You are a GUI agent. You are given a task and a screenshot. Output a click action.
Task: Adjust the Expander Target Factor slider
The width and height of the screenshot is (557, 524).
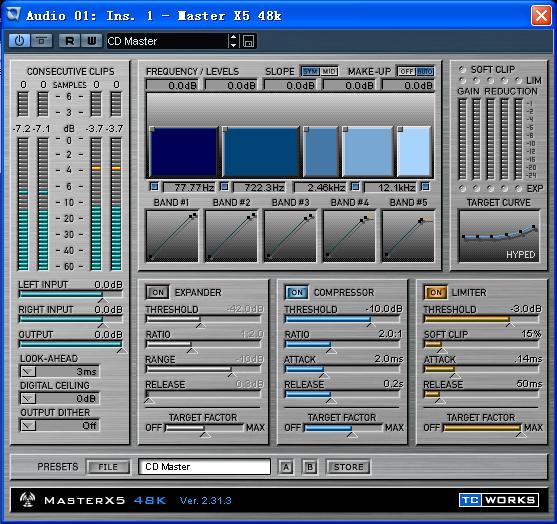pyautogui.click(x=204, y=428)
